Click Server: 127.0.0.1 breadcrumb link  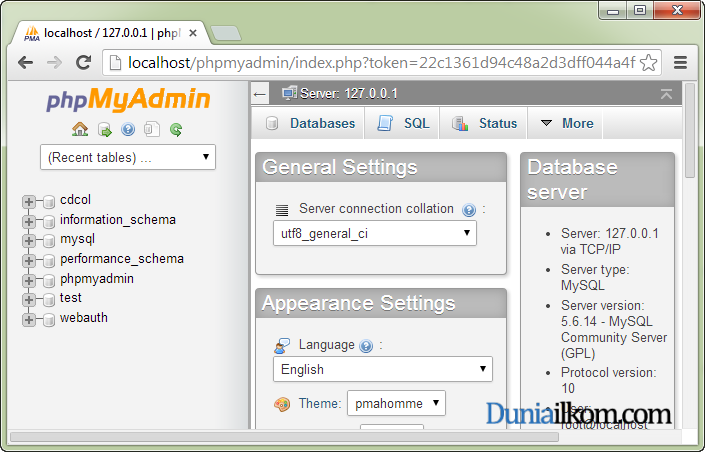(348, 94)
